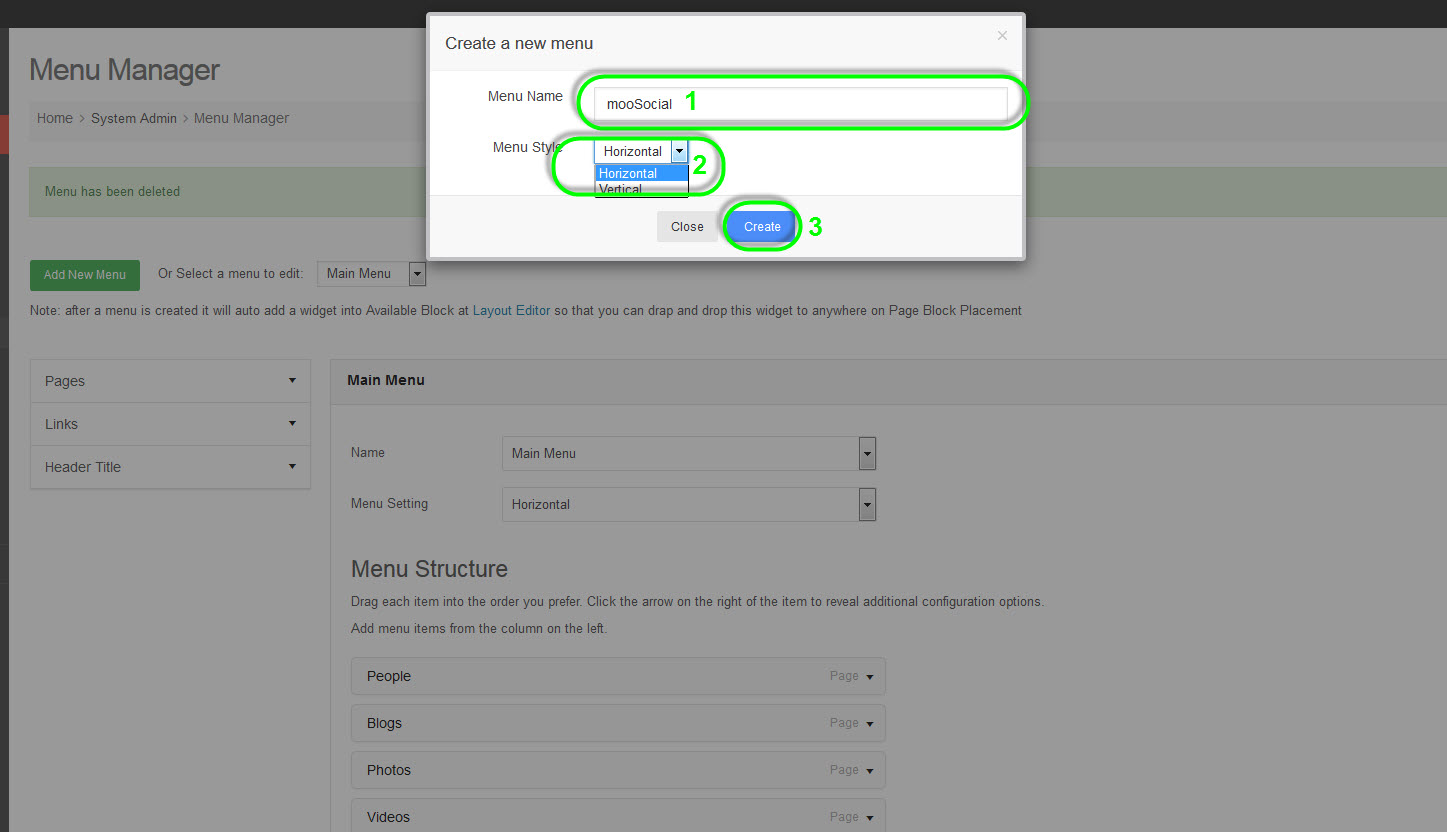Click the Create button

tap(761, 227)
